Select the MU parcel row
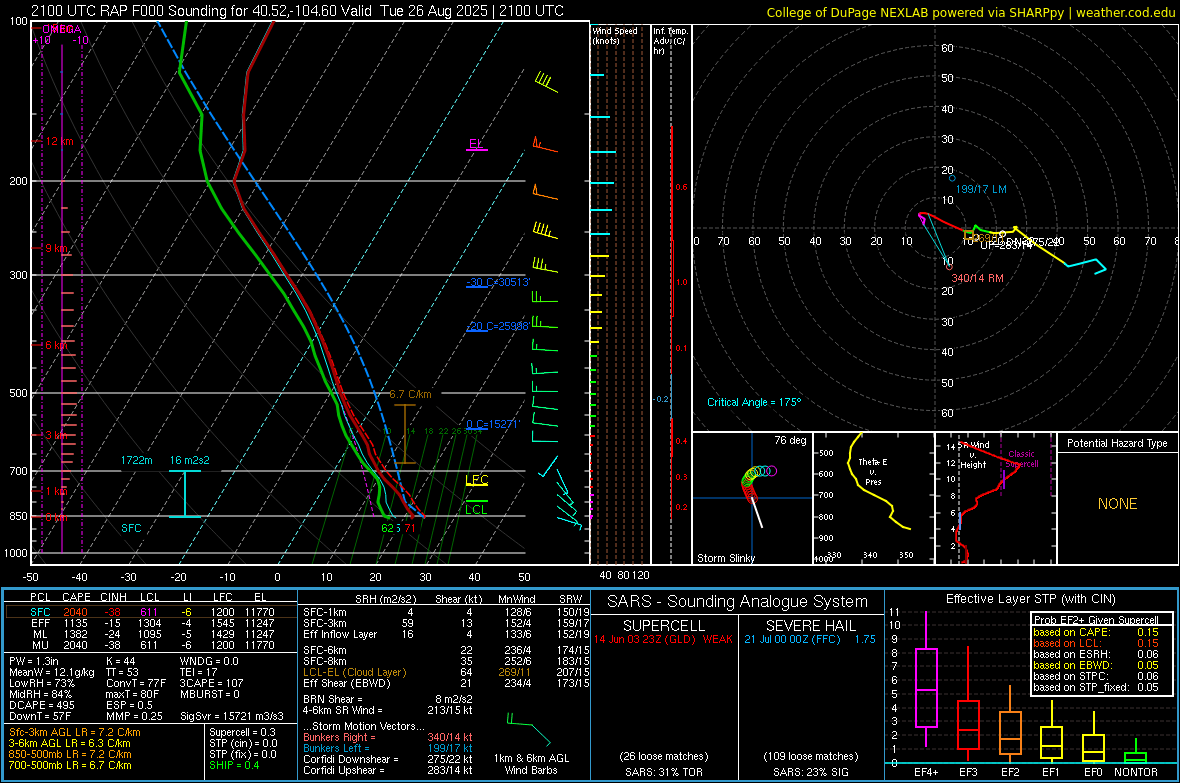 [x=151, y=645]
